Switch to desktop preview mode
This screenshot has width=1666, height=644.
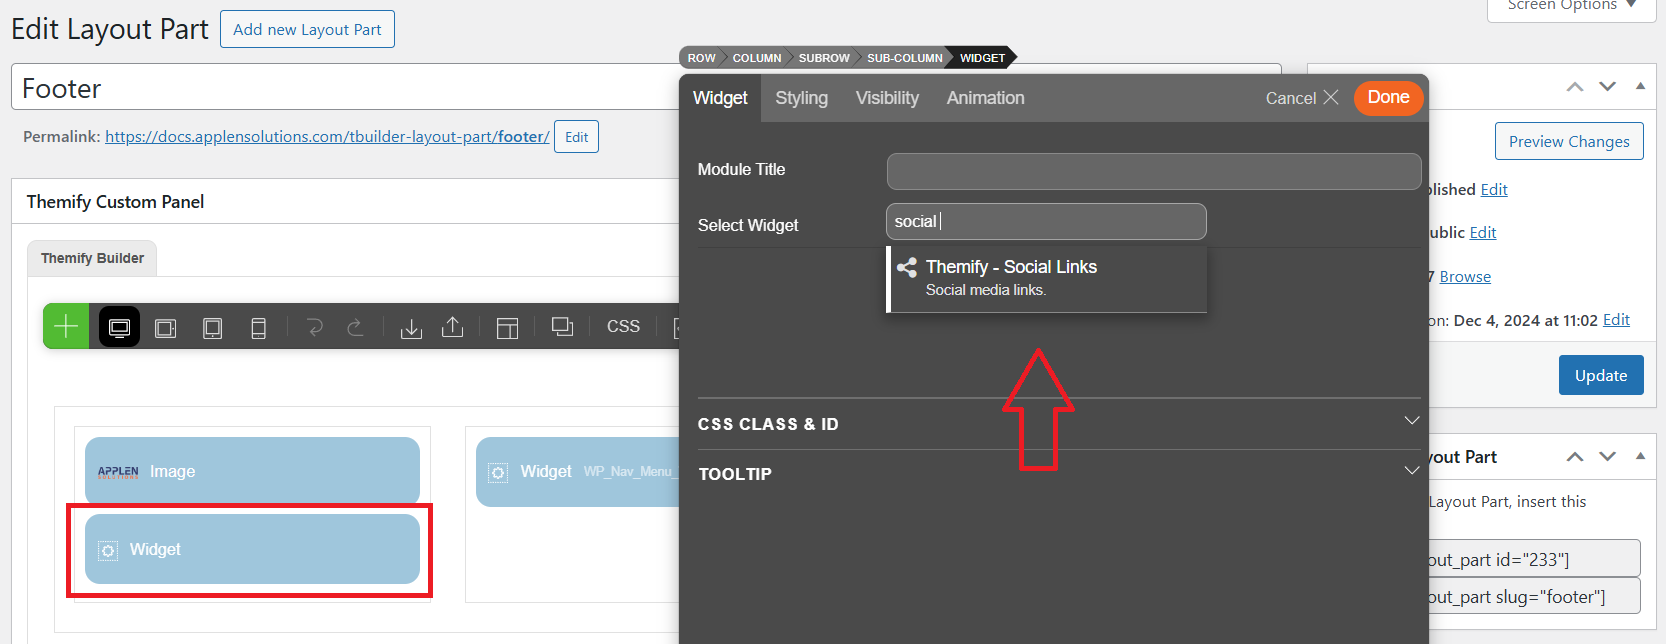119,327
